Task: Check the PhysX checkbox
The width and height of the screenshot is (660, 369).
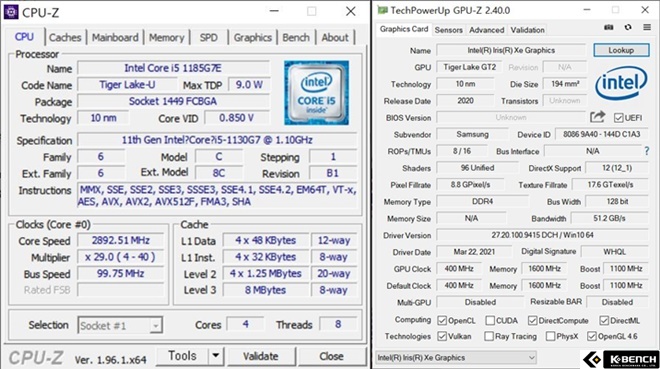Action: pyautogui.click(x=550, y=336)
